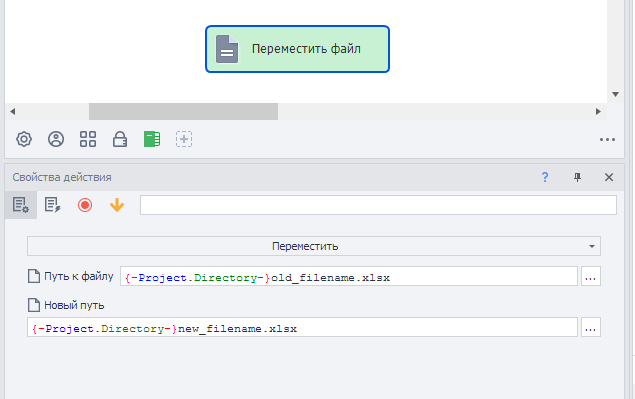Browse for file path with ellipsis button
The image size is (635, 399).
pos(591,276)
